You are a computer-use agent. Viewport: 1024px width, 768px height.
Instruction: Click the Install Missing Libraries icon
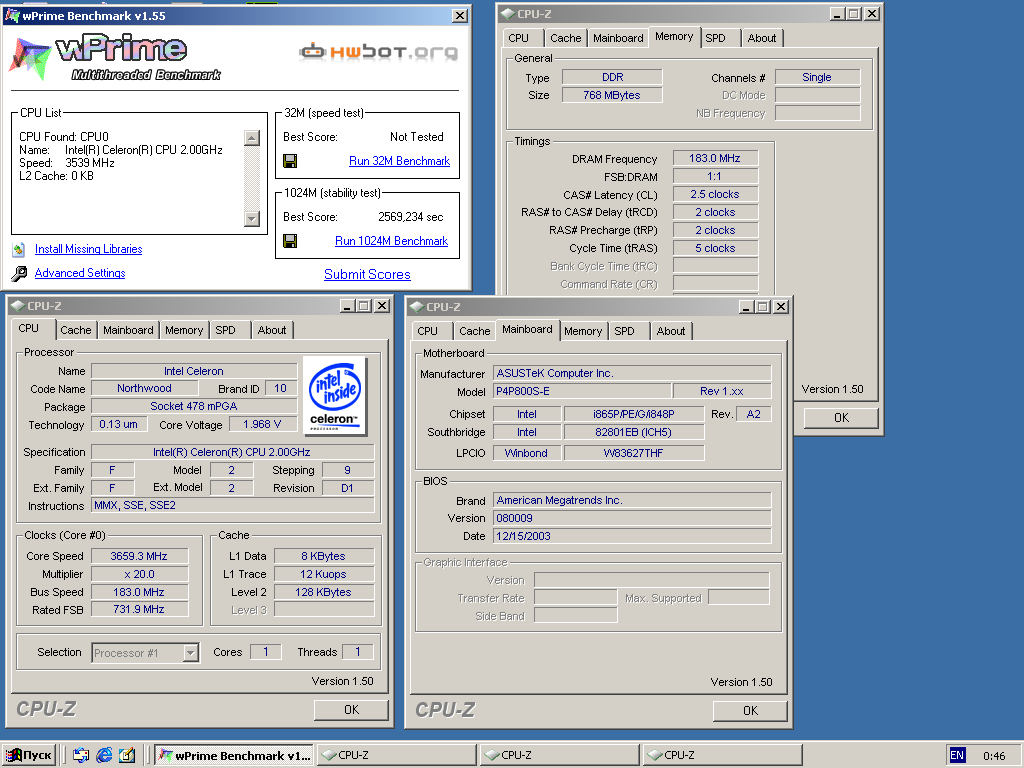(19, 249)
